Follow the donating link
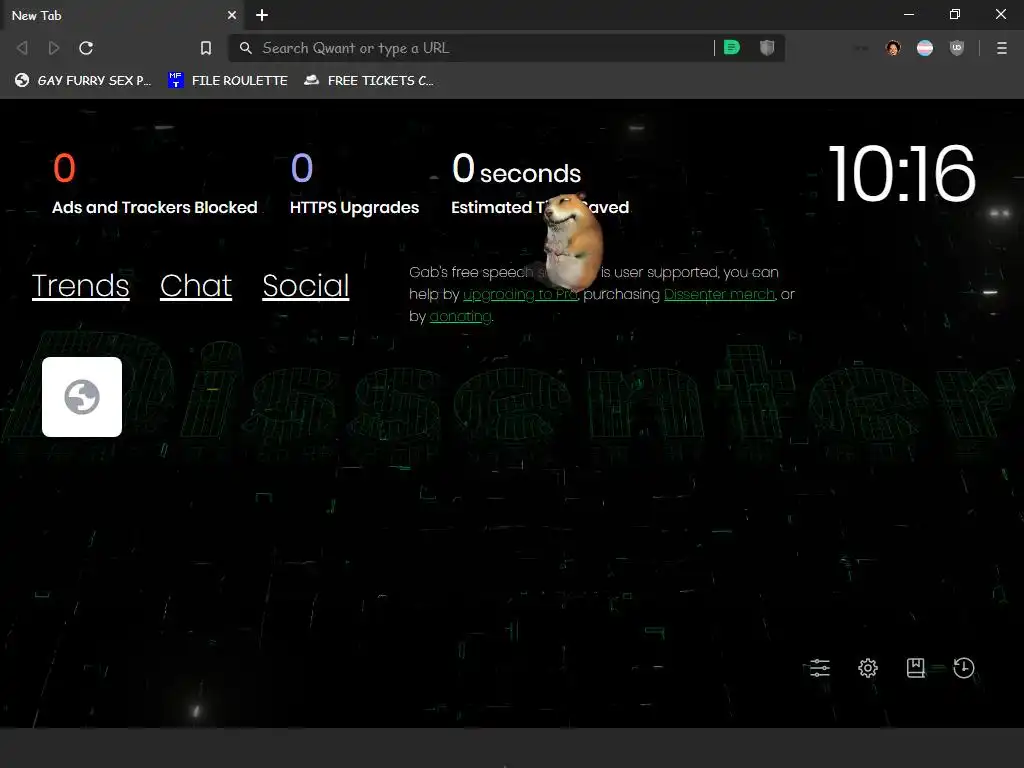 tap(460, 317)
